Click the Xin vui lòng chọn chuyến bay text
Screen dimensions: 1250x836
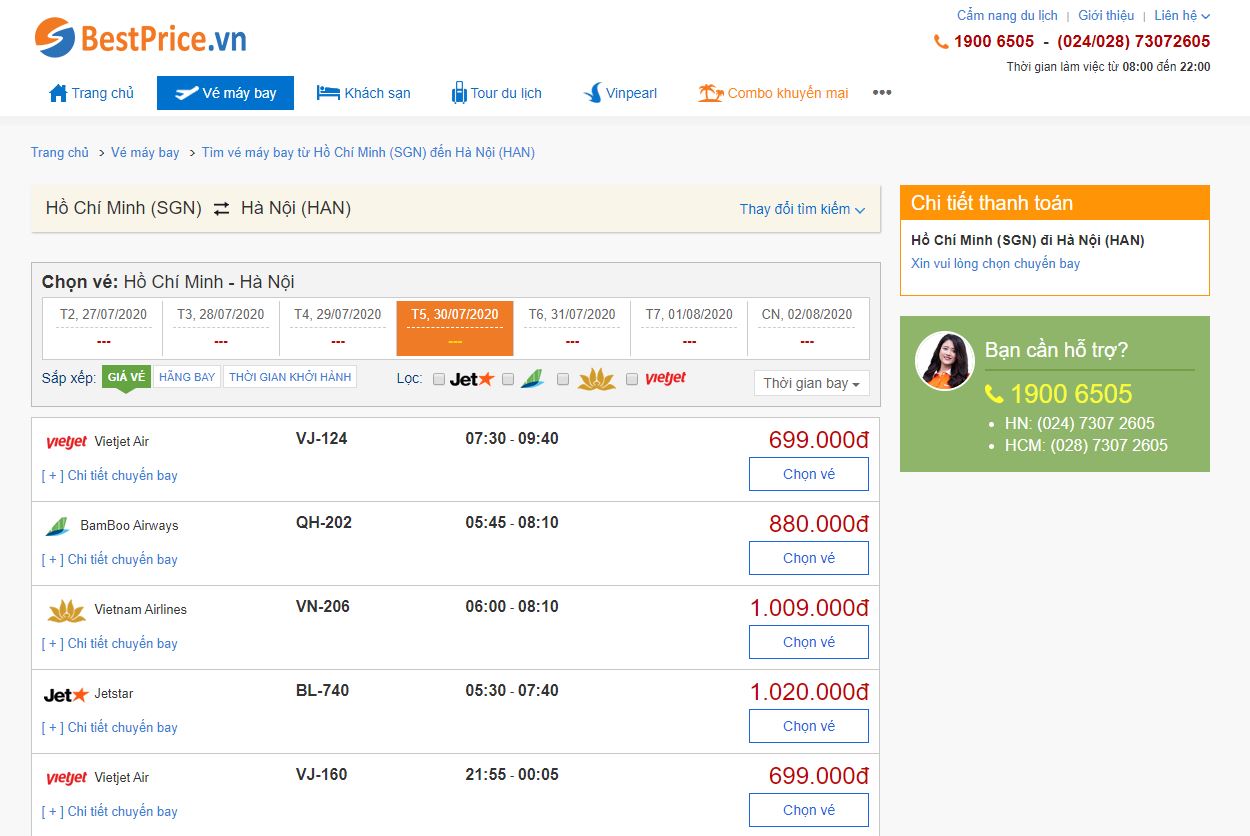pyautogui.click(x=995, y=264)
